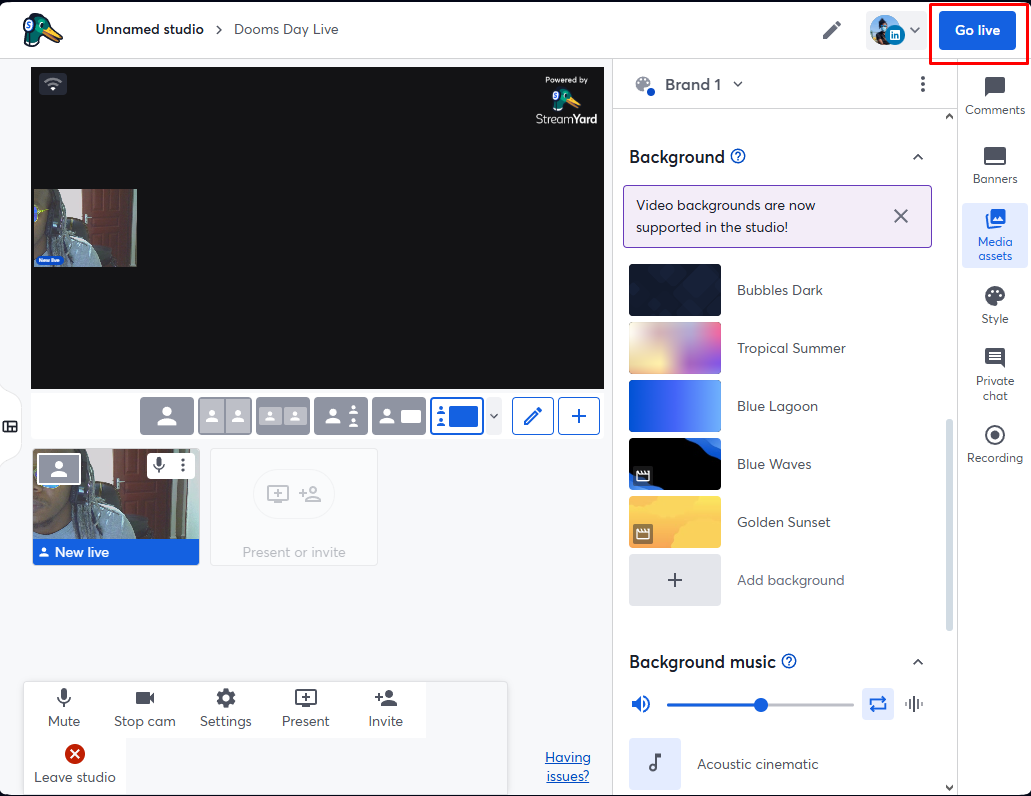The image size is (1031, 796).
Task: Click the Add background plus button
Action: (x=675, y=580)
